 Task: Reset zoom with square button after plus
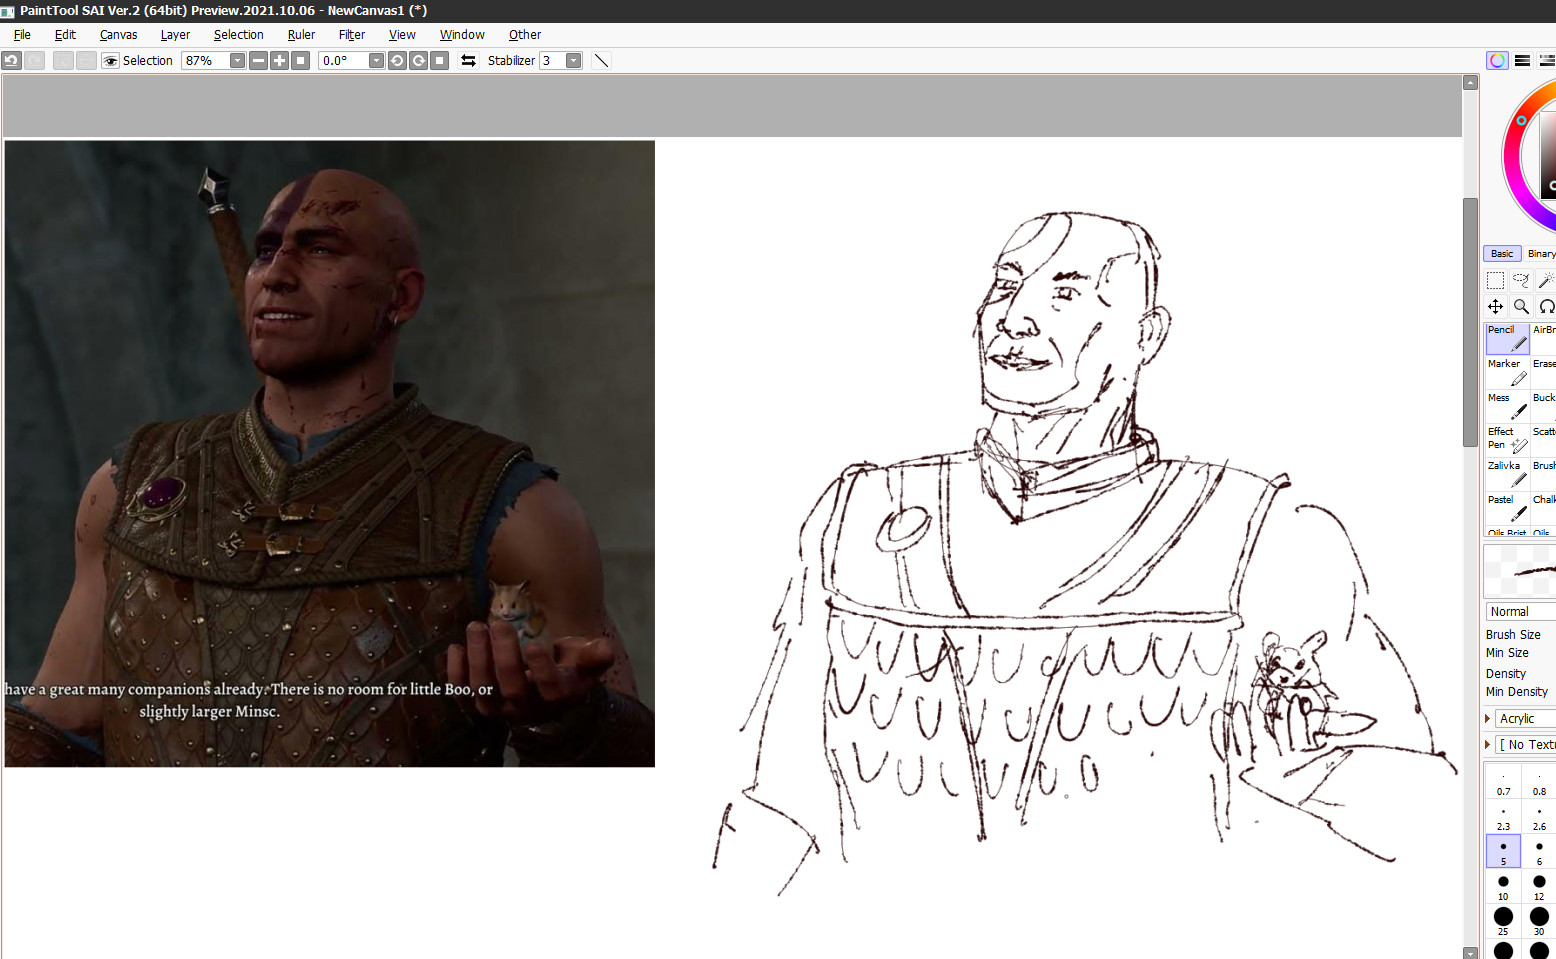click(300, 61)
